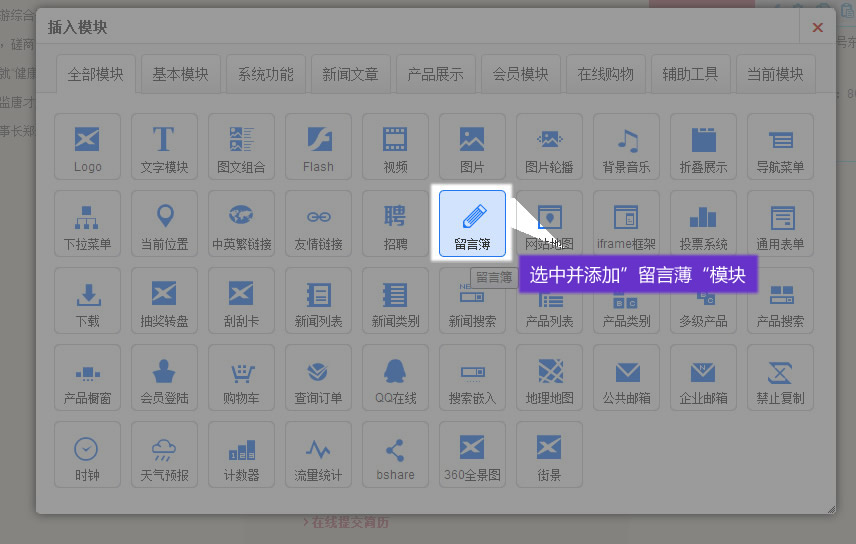Screen dimensions: 856x544
Task: Add the QQ在线 module
Action: [x=395, y=377]
